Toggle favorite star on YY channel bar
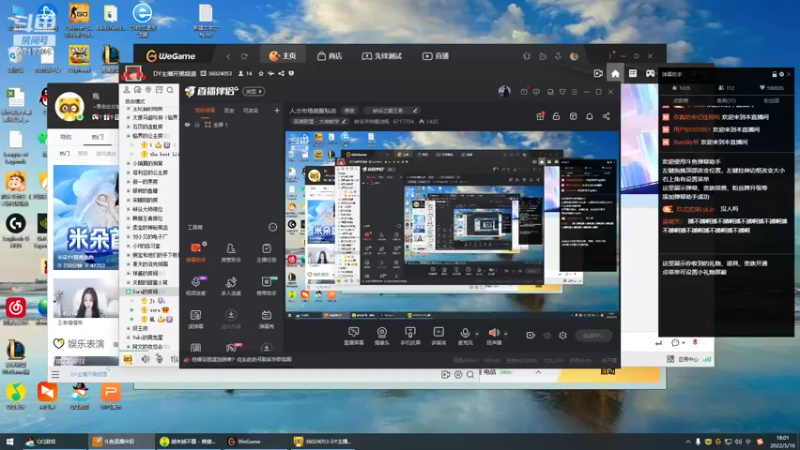800x450 pixels. coord(261,73)
